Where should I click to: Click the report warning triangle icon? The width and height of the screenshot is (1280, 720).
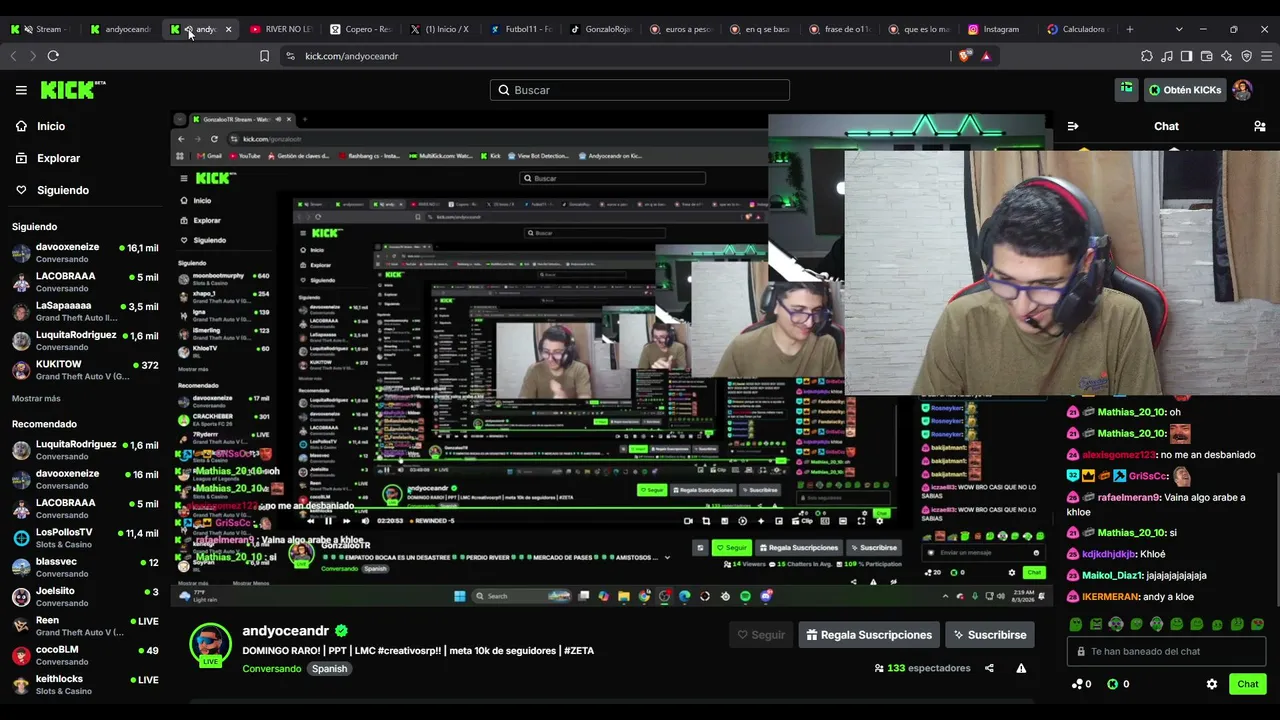[x=1021, y=668]
